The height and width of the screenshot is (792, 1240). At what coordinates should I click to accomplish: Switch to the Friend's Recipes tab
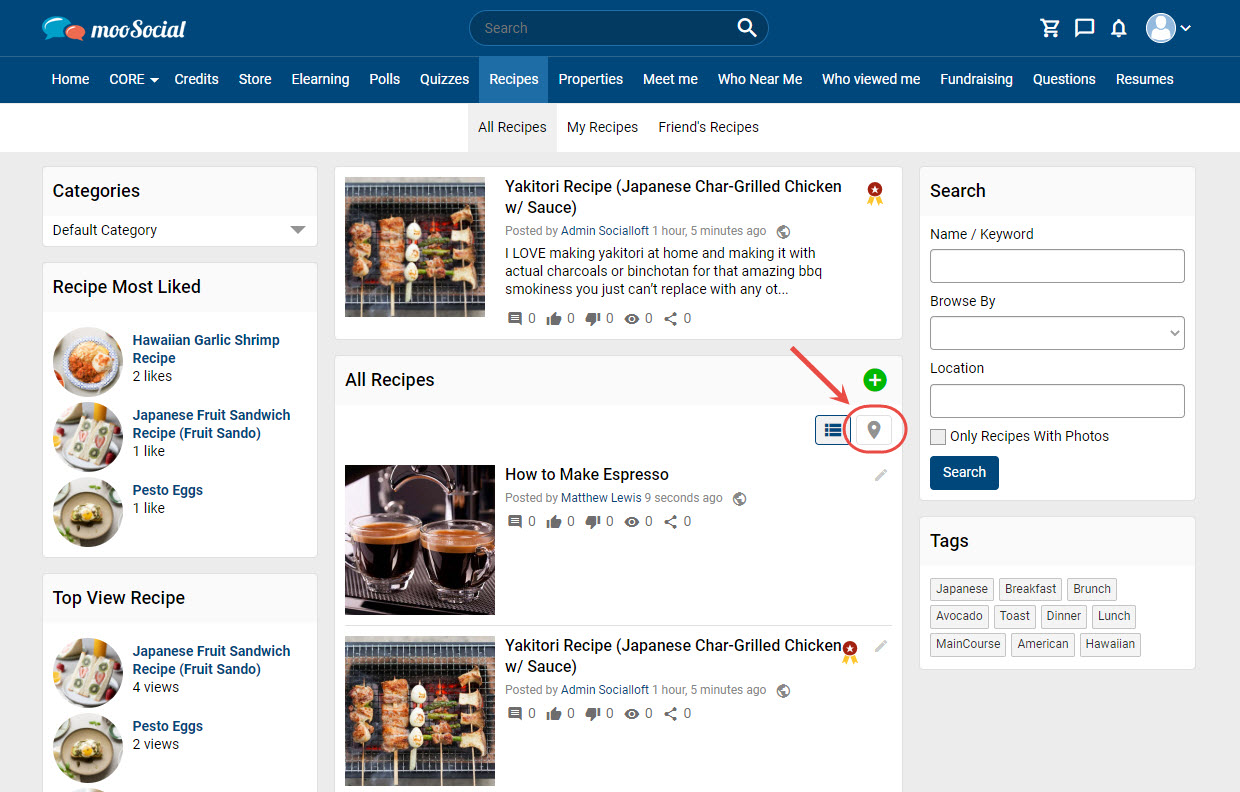click(708, 127)
